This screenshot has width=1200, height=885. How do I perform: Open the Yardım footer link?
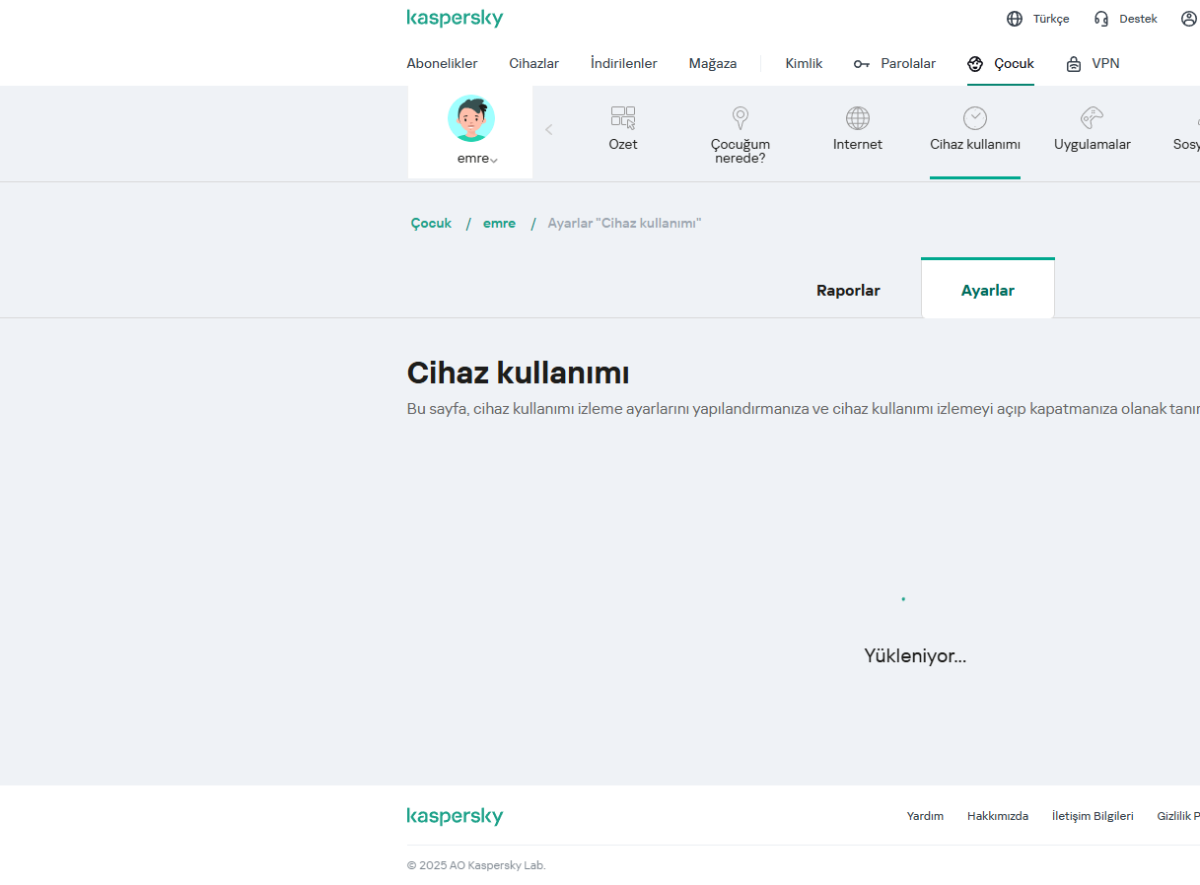925,816
